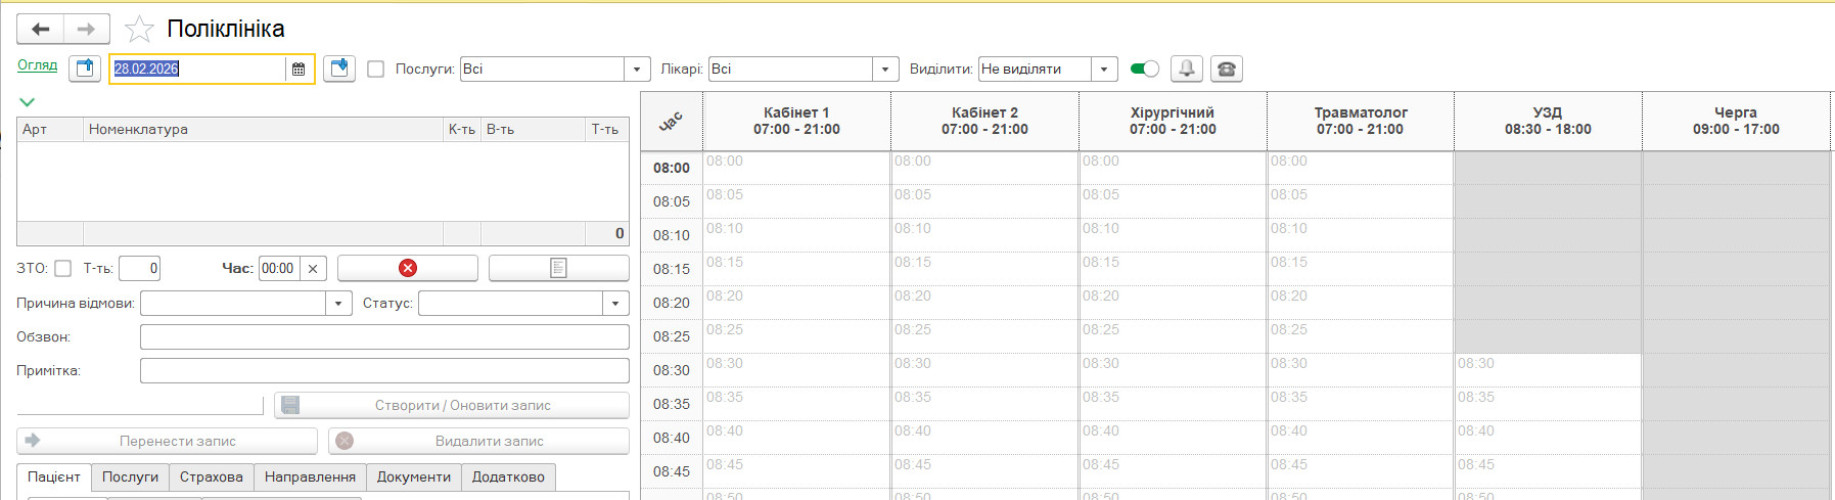
Task: Click the red cross cancel button
Action: pyautogui.click(x=407, y=268)
